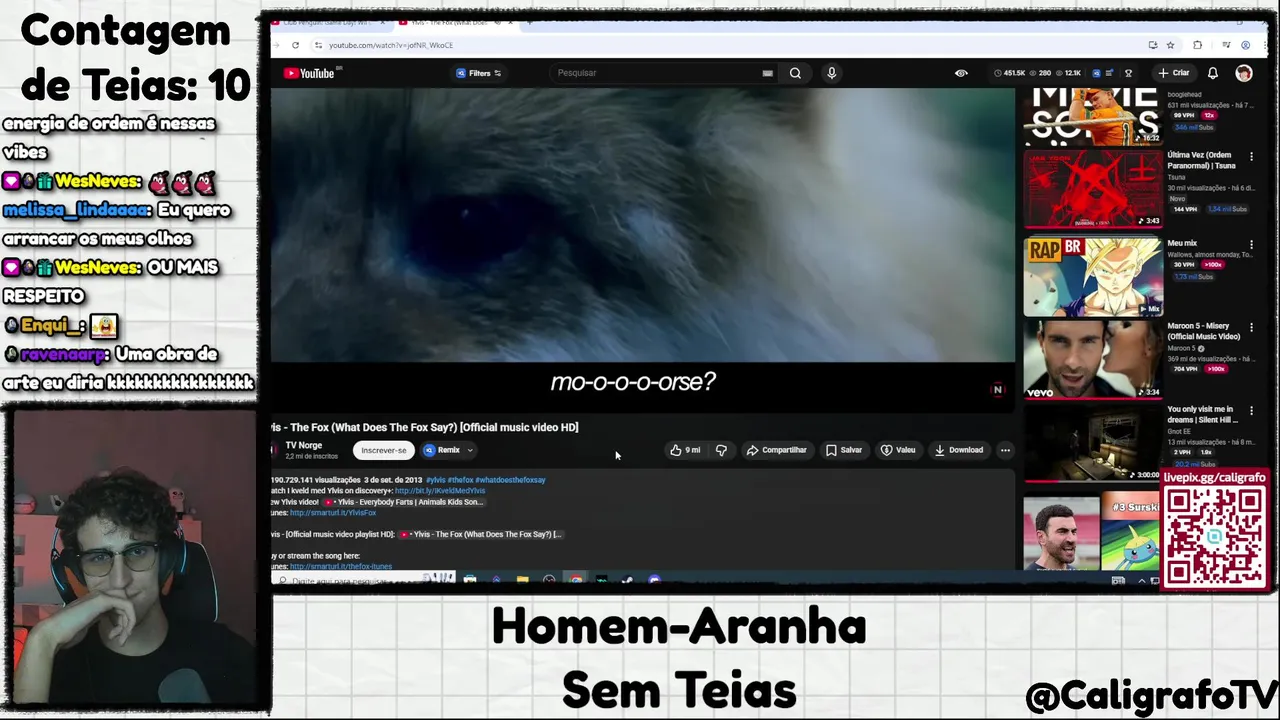1280x720 pixels.
Task: Toggle the eye visibility icon in header
Action: tap(961, 73)
